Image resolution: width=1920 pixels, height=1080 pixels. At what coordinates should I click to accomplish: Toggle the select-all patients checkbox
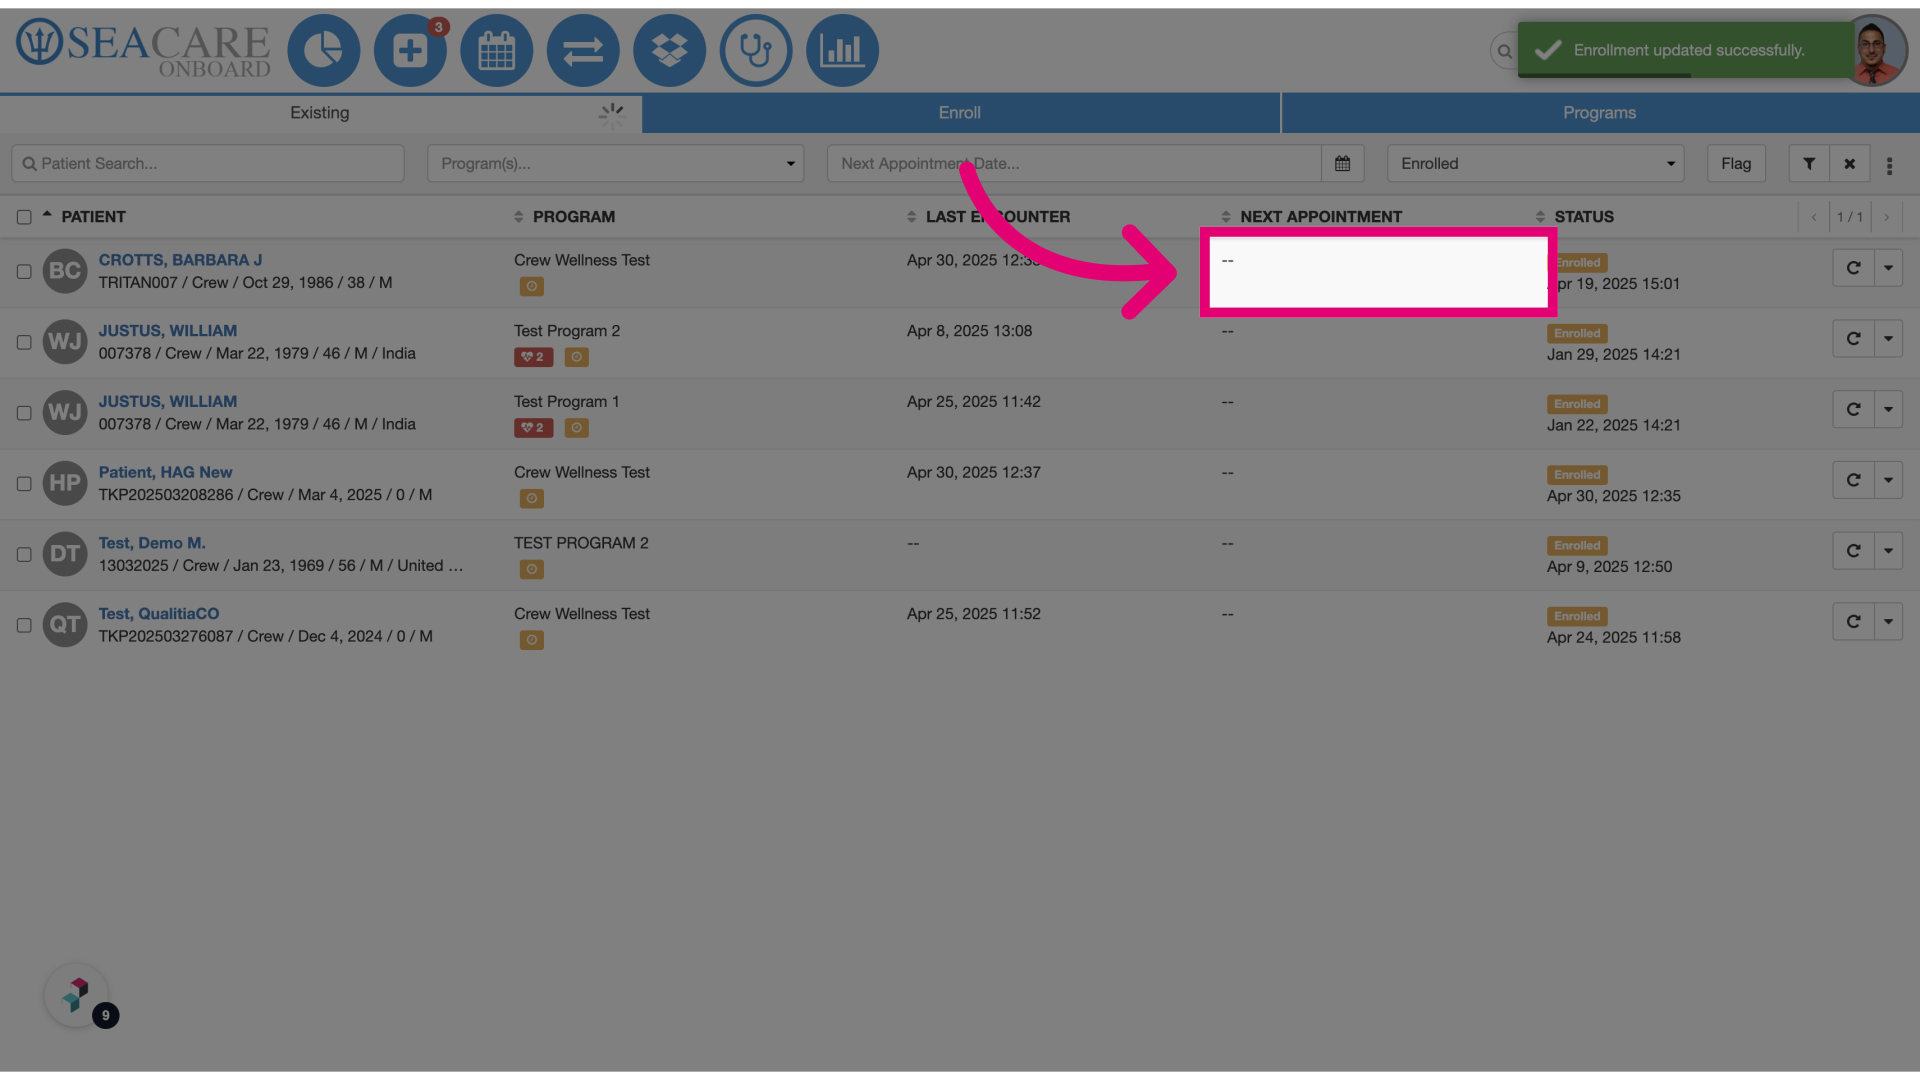click(x=24, y=217)
